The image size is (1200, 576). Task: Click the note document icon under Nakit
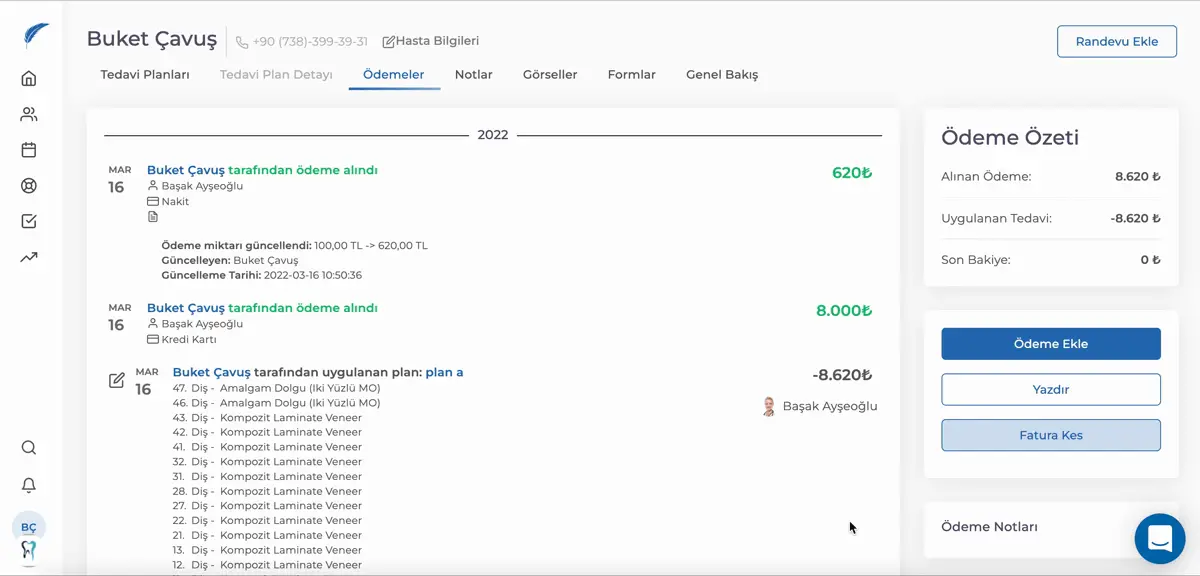[153, 216]
